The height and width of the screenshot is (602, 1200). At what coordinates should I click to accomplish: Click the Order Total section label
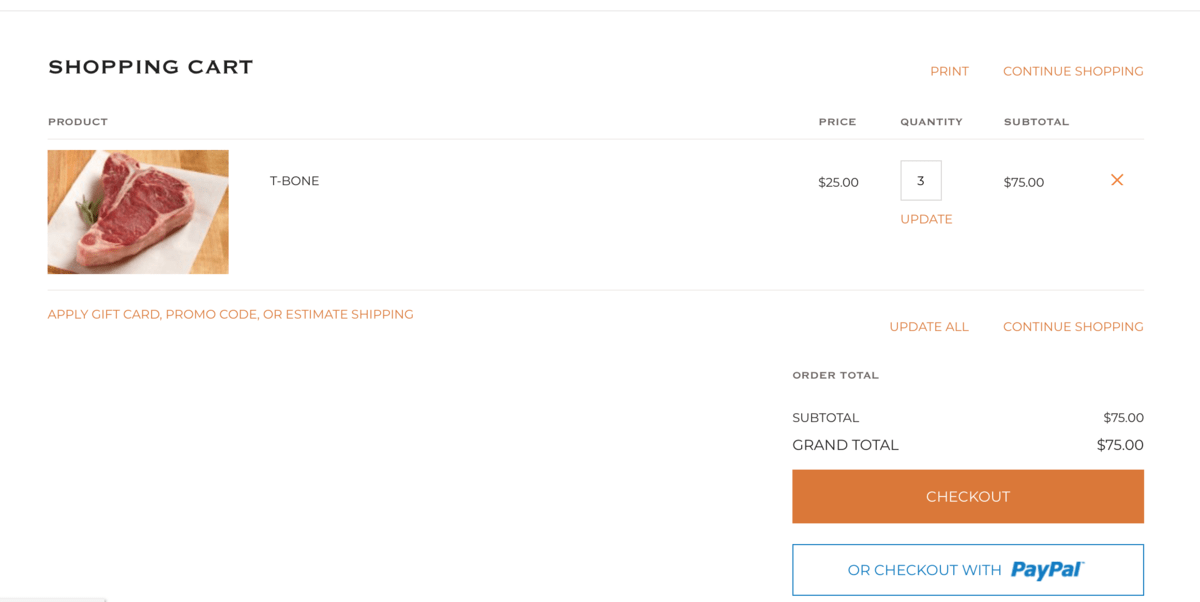pos(836,376)
